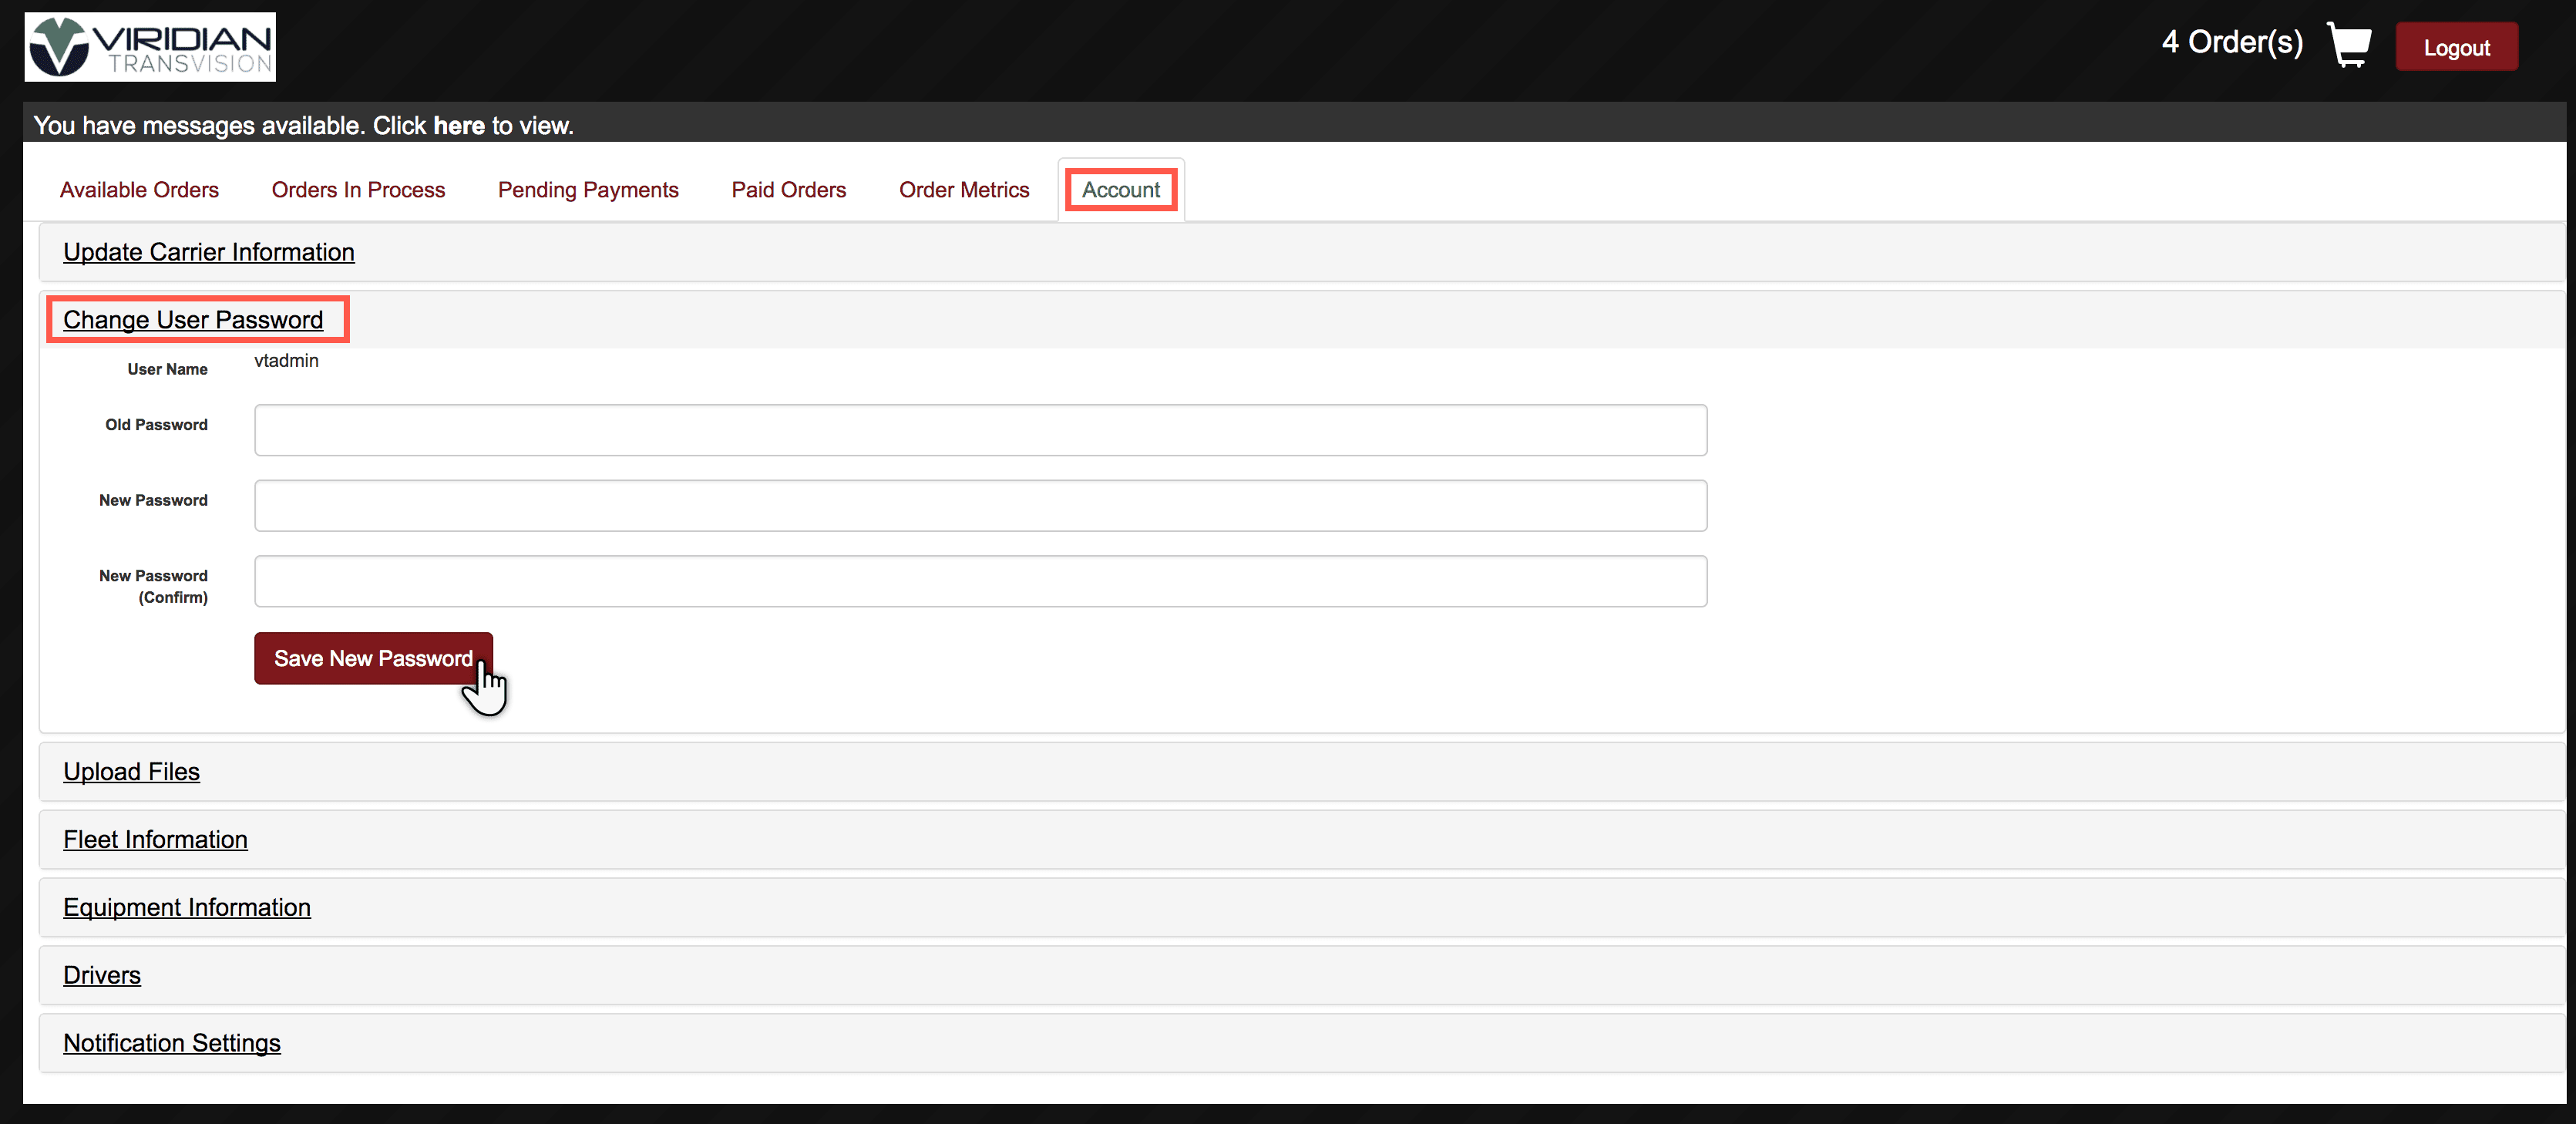Screen dimensions: 2576x1124
Task: Click into the Old Password field
Action: tap(980, 430)
